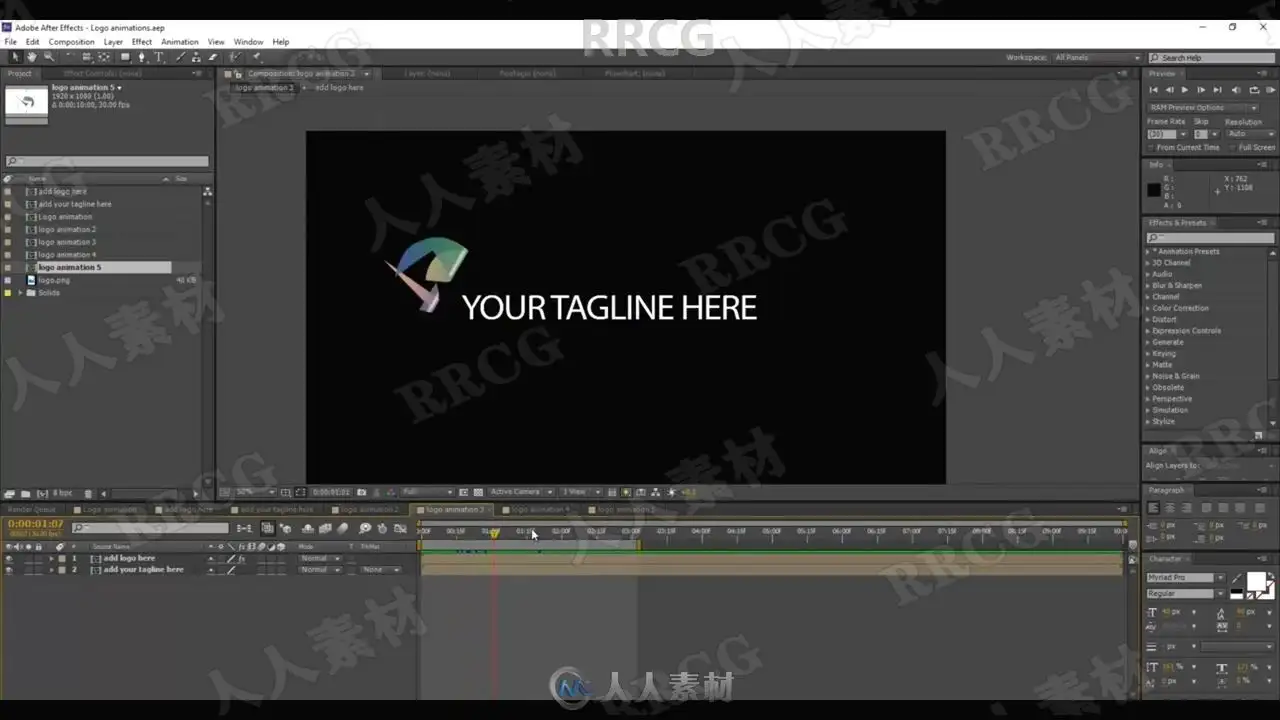Select the Brush tool
This screenshot has height=720, width=1280.
click(180, 57)
